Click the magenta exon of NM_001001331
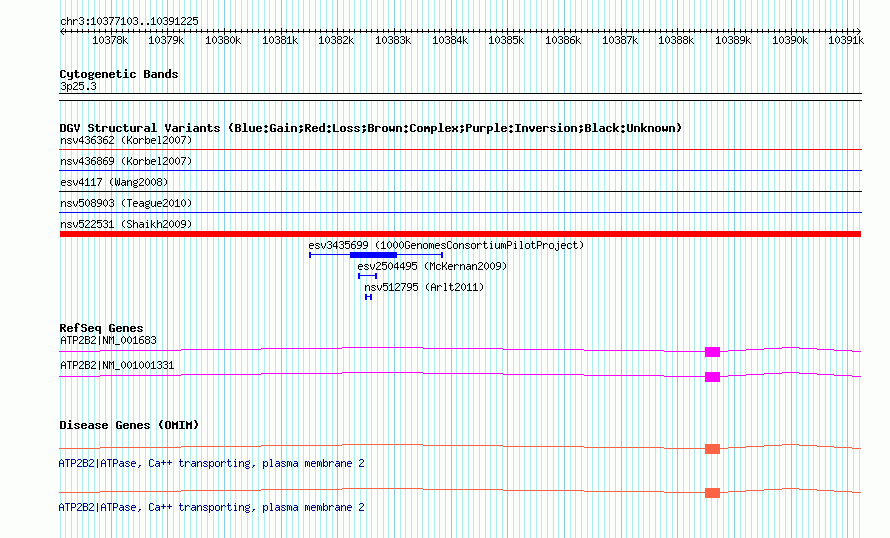 (712, 377)
